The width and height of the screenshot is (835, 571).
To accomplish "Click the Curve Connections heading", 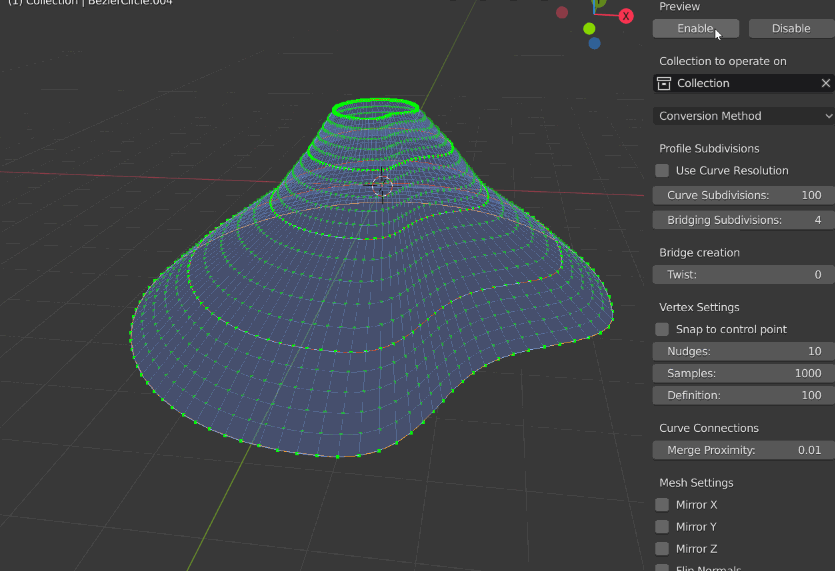I will tap(709, 428).
